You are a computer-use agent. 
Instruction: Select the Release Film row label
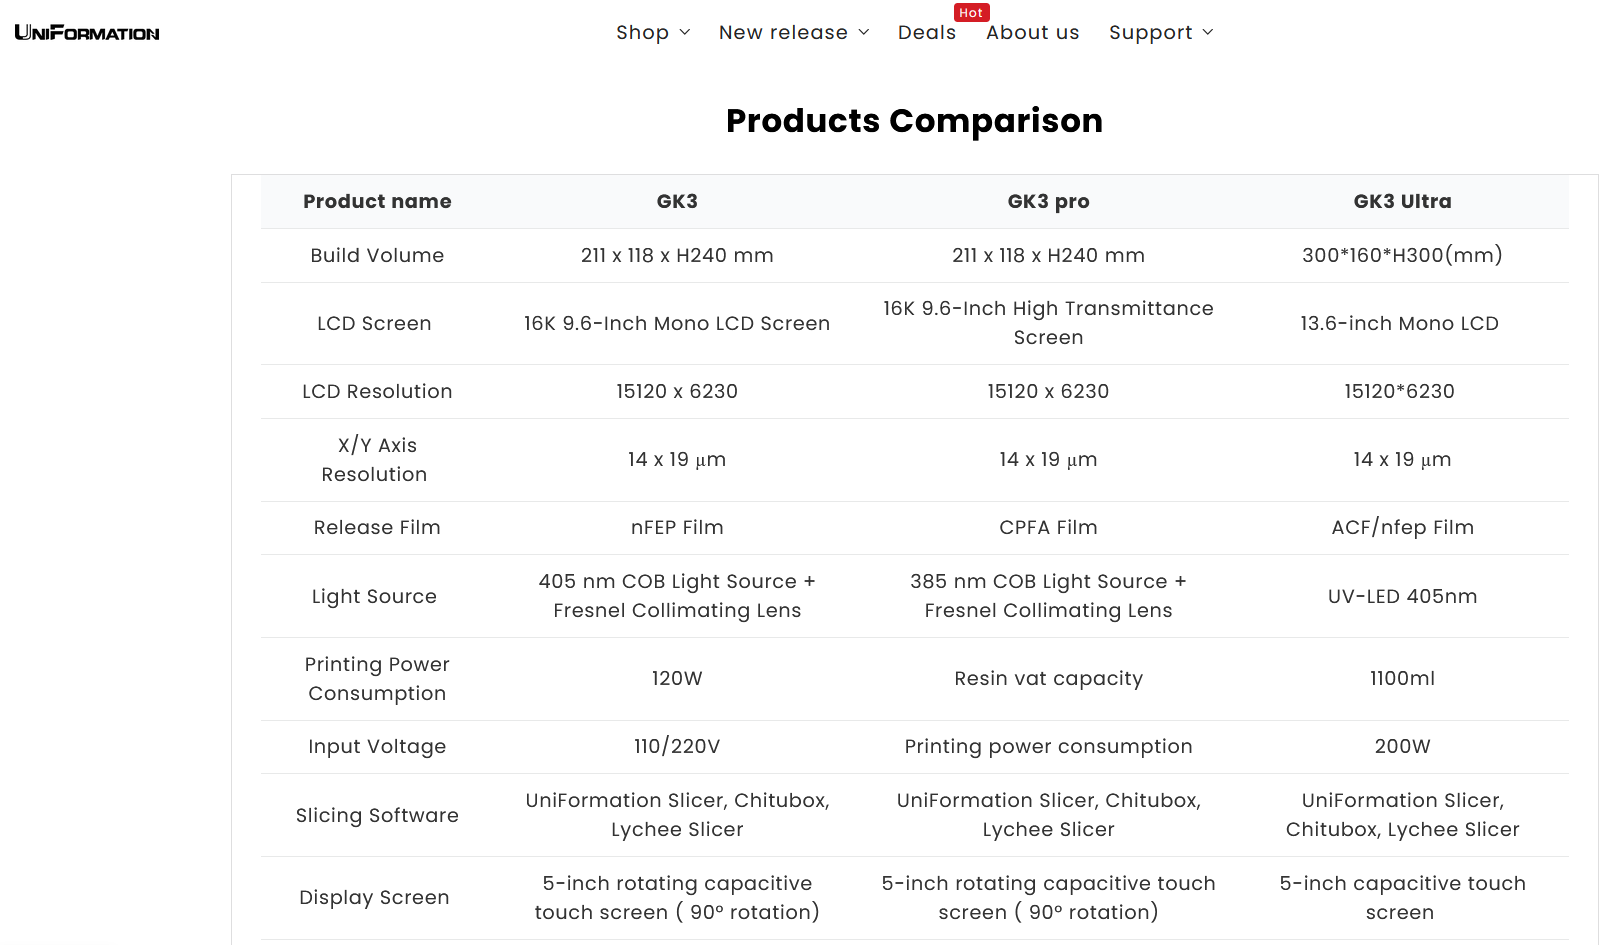pyautogui.click(x=377, y=528)
